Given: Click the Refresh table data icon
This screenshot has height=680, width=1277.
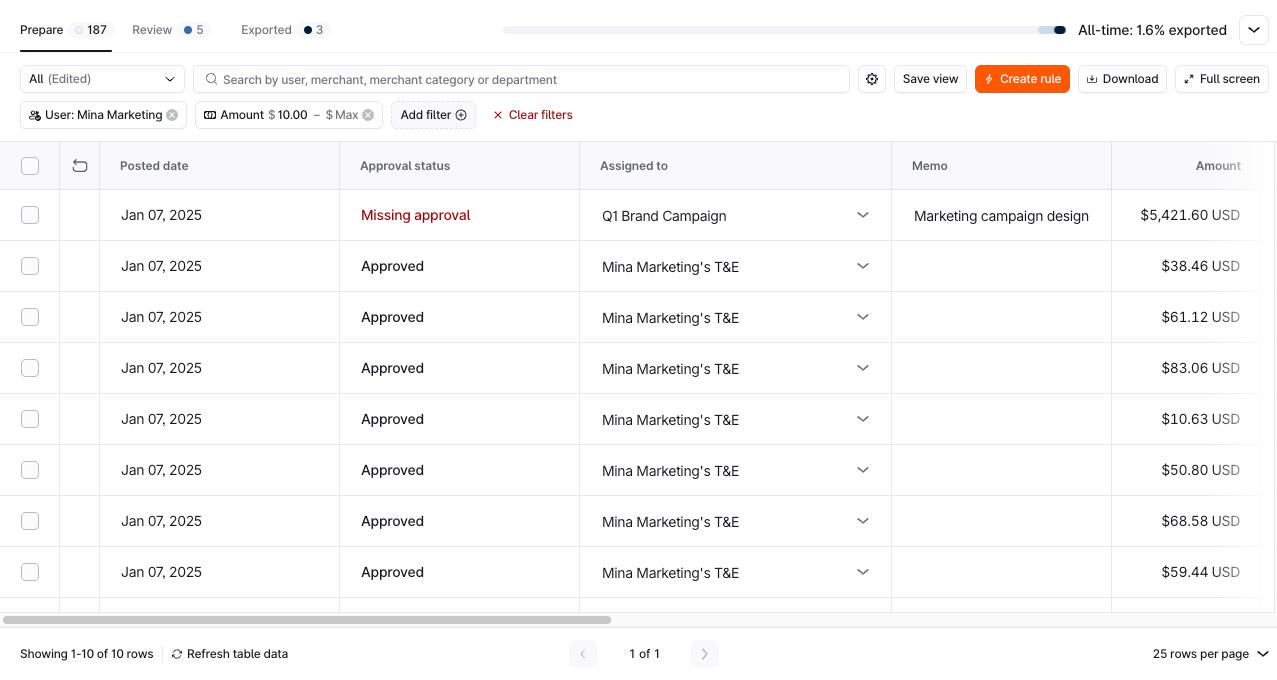Looking at the screenshot, I should (x=177, y=654).
